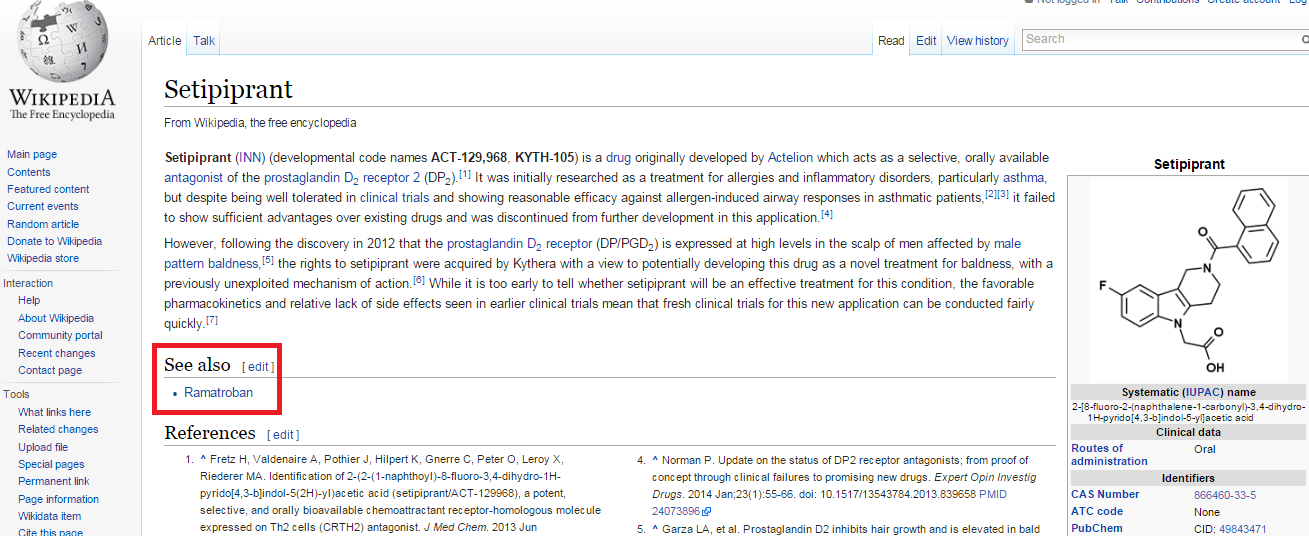
Task: Switch to the Talk tab
Action: (204, 41)
